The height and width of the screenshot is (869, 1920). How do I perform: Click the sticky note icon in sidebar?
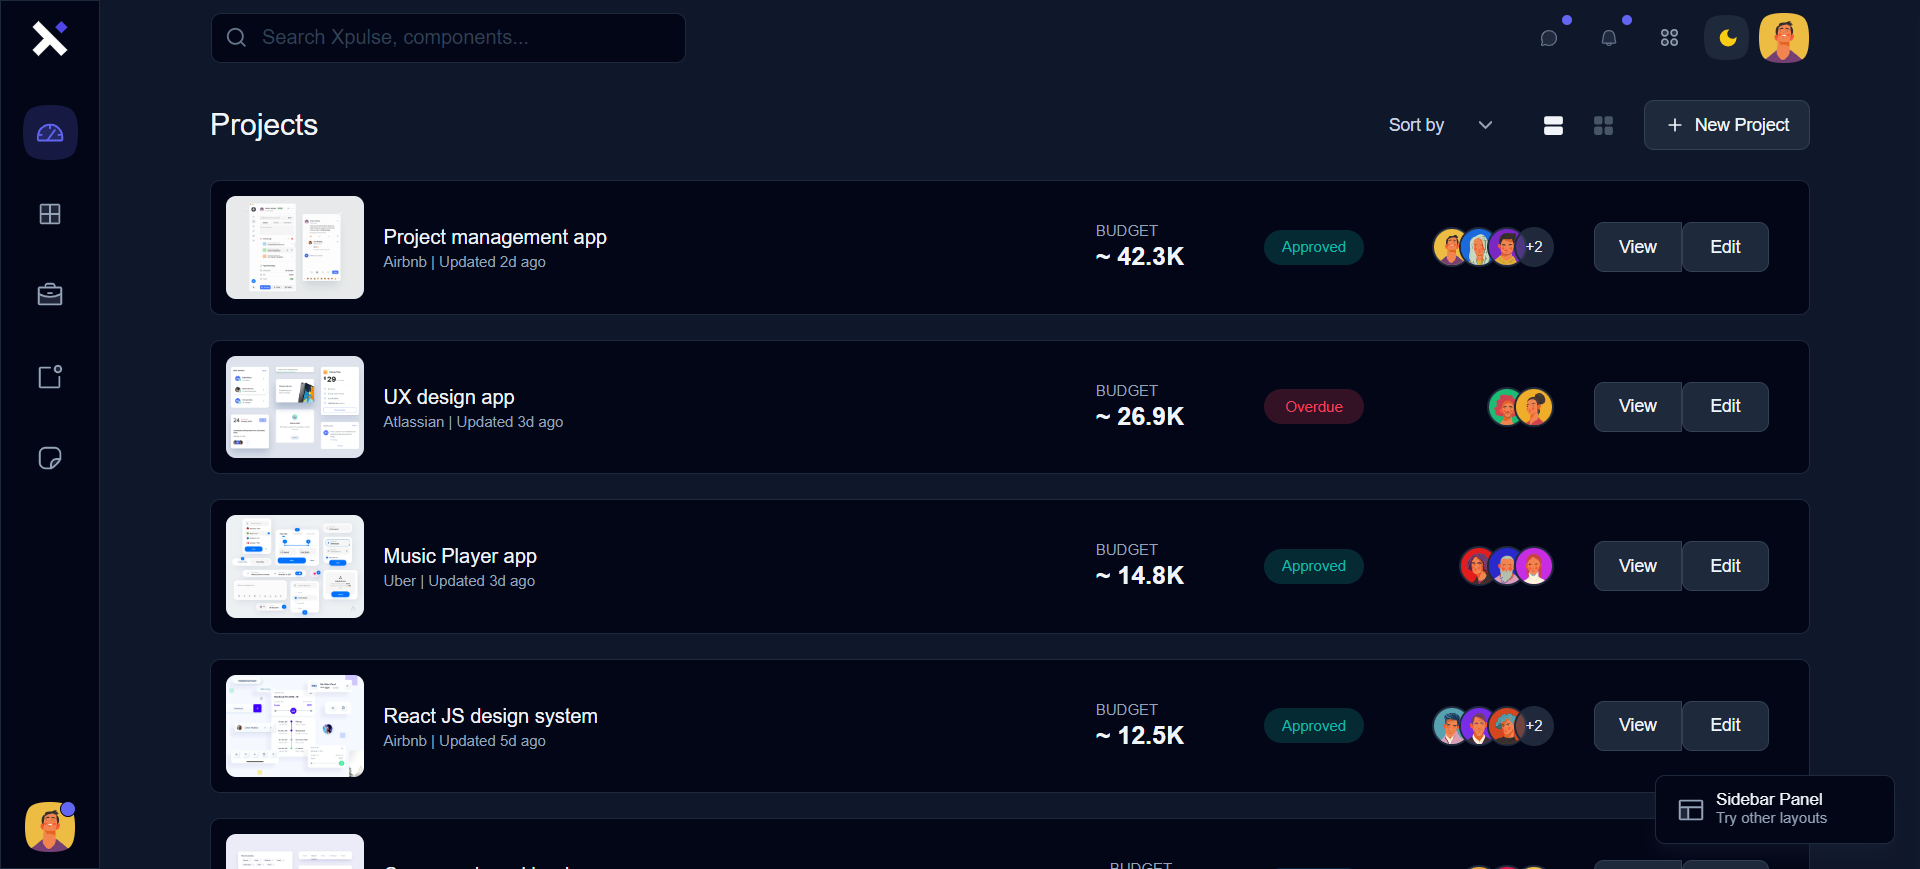[x=50, y=458]
